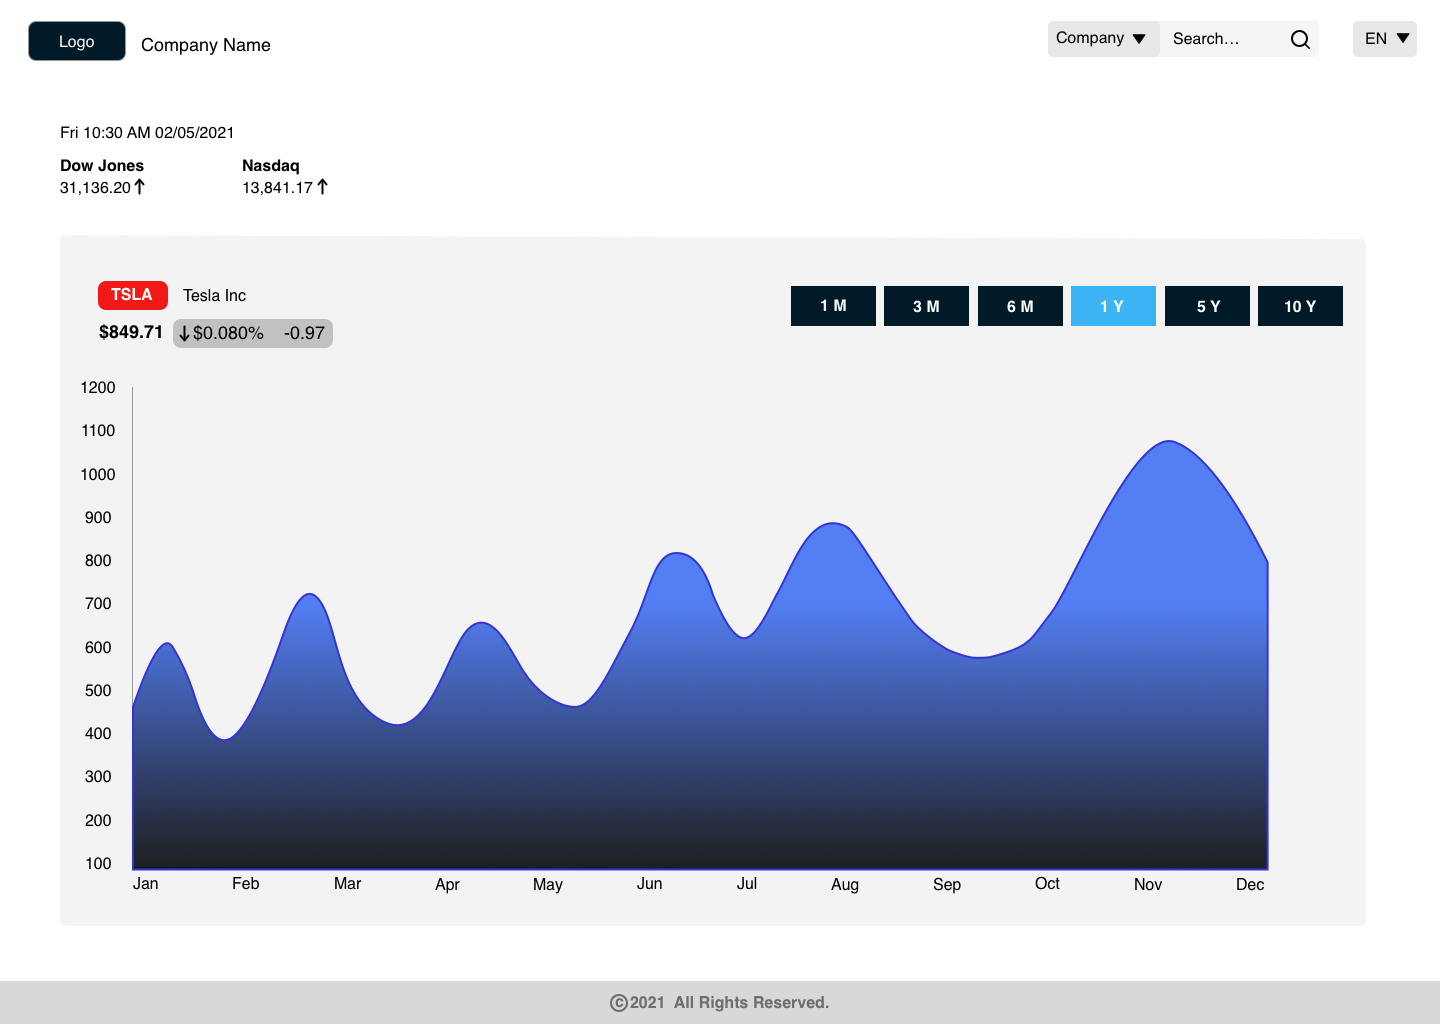
Task: Switch chart to 1 M range
Action: (833, 306)
